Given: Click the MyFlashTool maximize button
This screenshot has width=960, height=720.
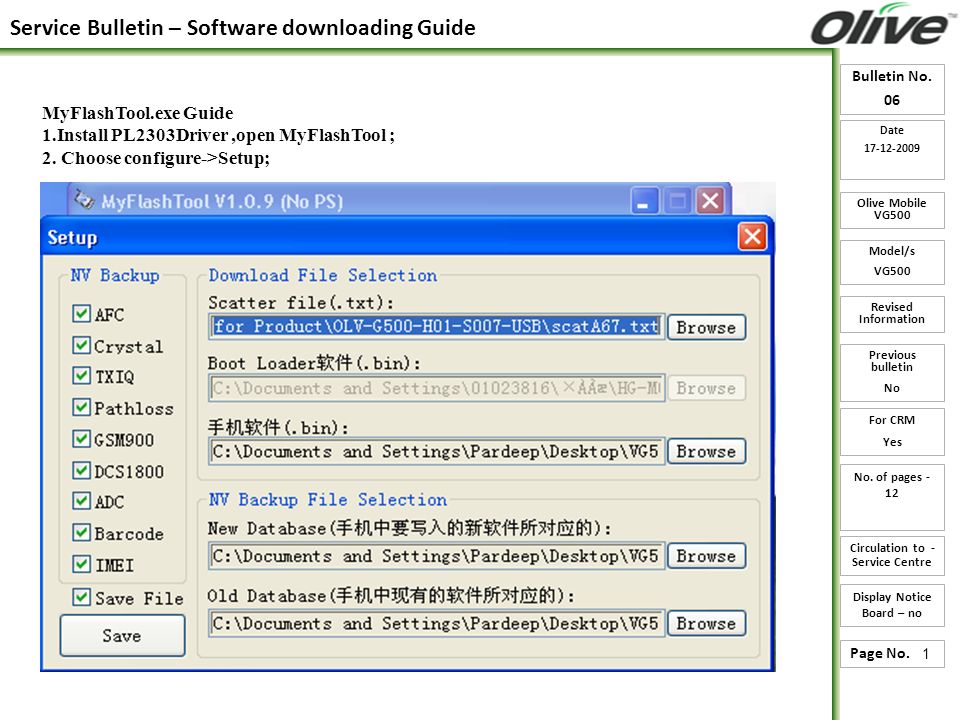Looking at the screenshot, I should [x=678, y=201].
